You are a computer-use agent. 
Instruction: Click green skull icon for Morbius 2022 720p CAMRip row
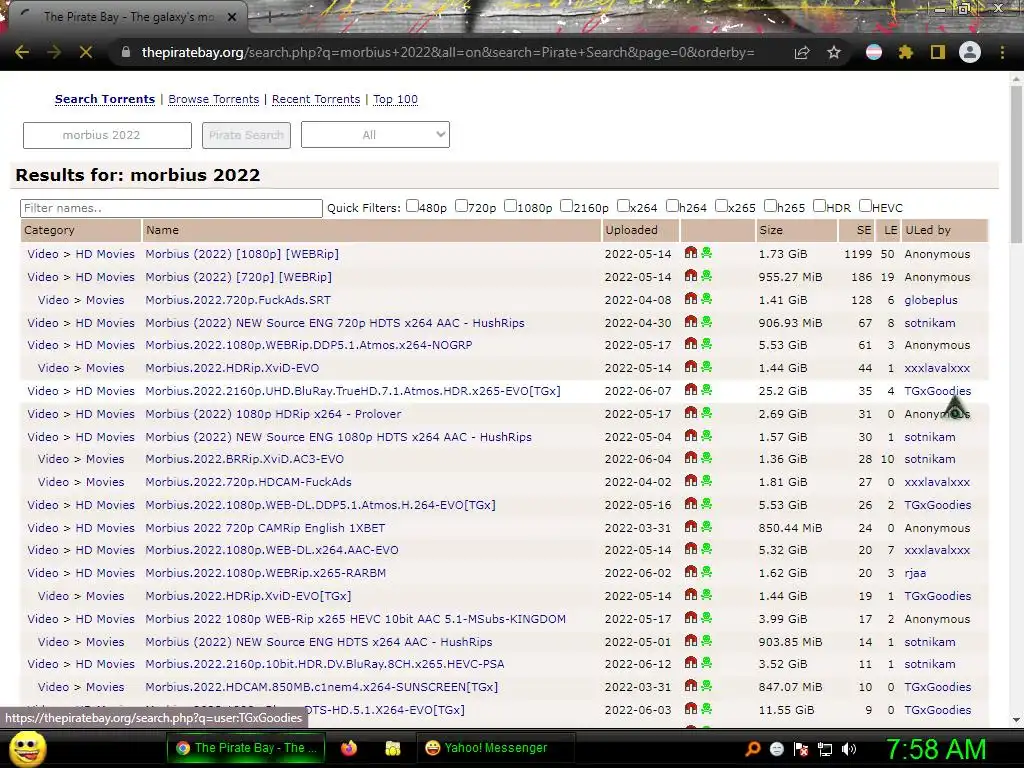point(707,526)
